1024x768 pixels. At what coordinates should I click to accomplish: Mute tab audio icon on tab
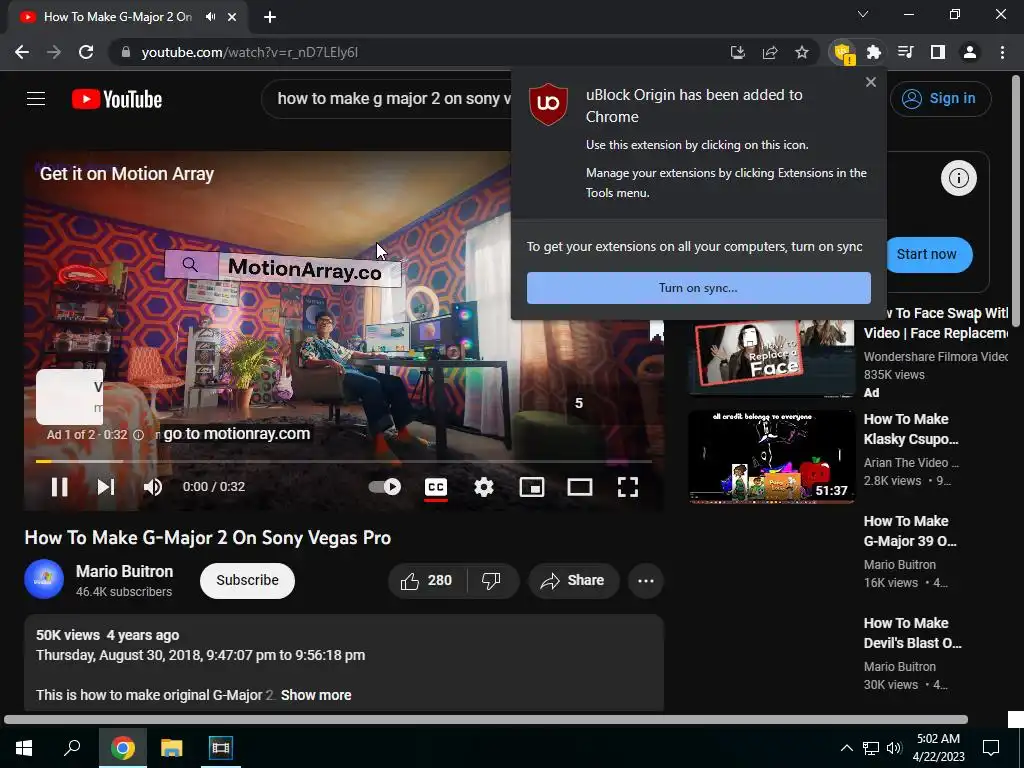210,17
